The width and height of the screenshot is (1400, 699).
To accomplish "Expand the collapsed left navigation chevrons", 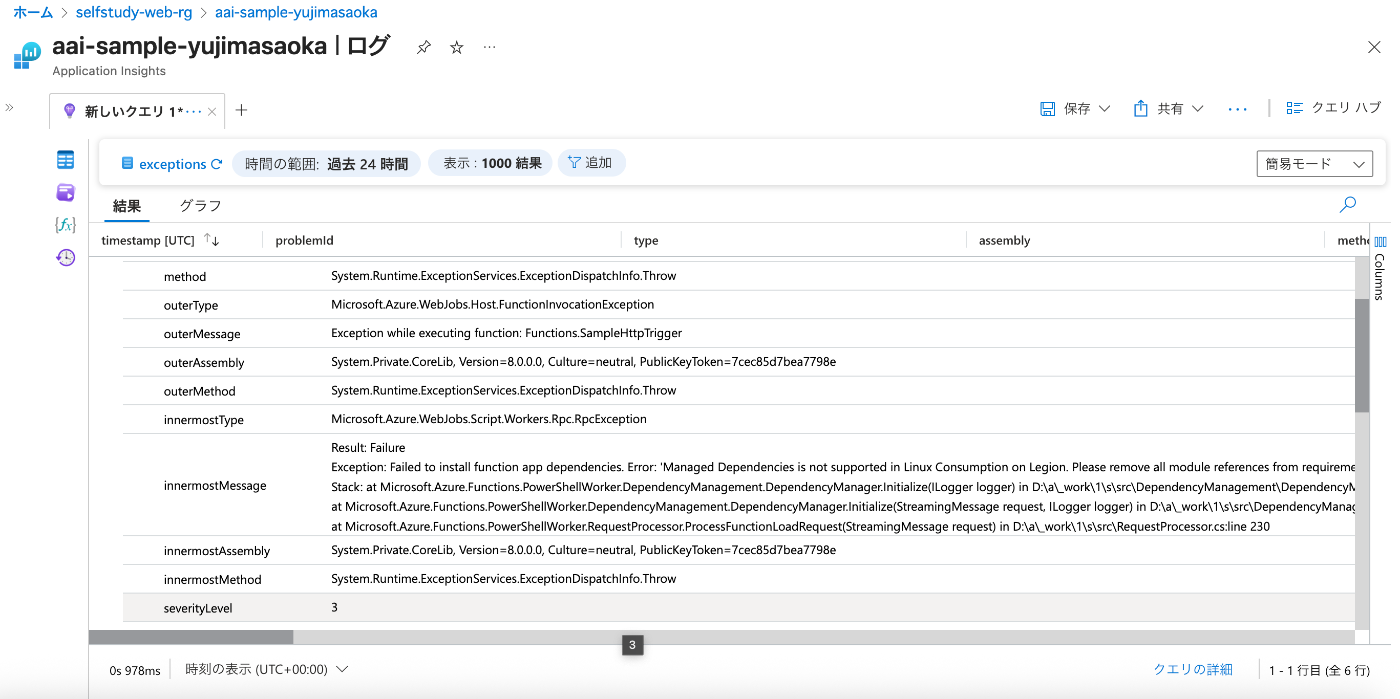I will pyautogui.click(x=9, y=107).
